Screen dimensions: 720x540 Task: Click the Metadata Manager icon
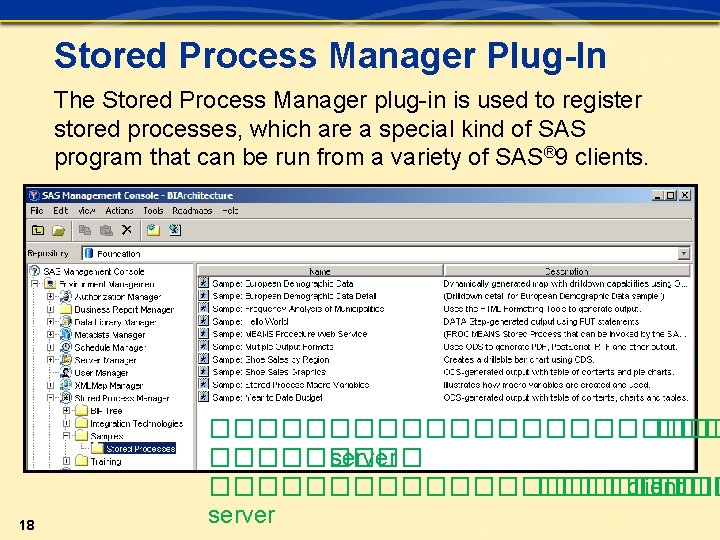click(x=66, y=334)
